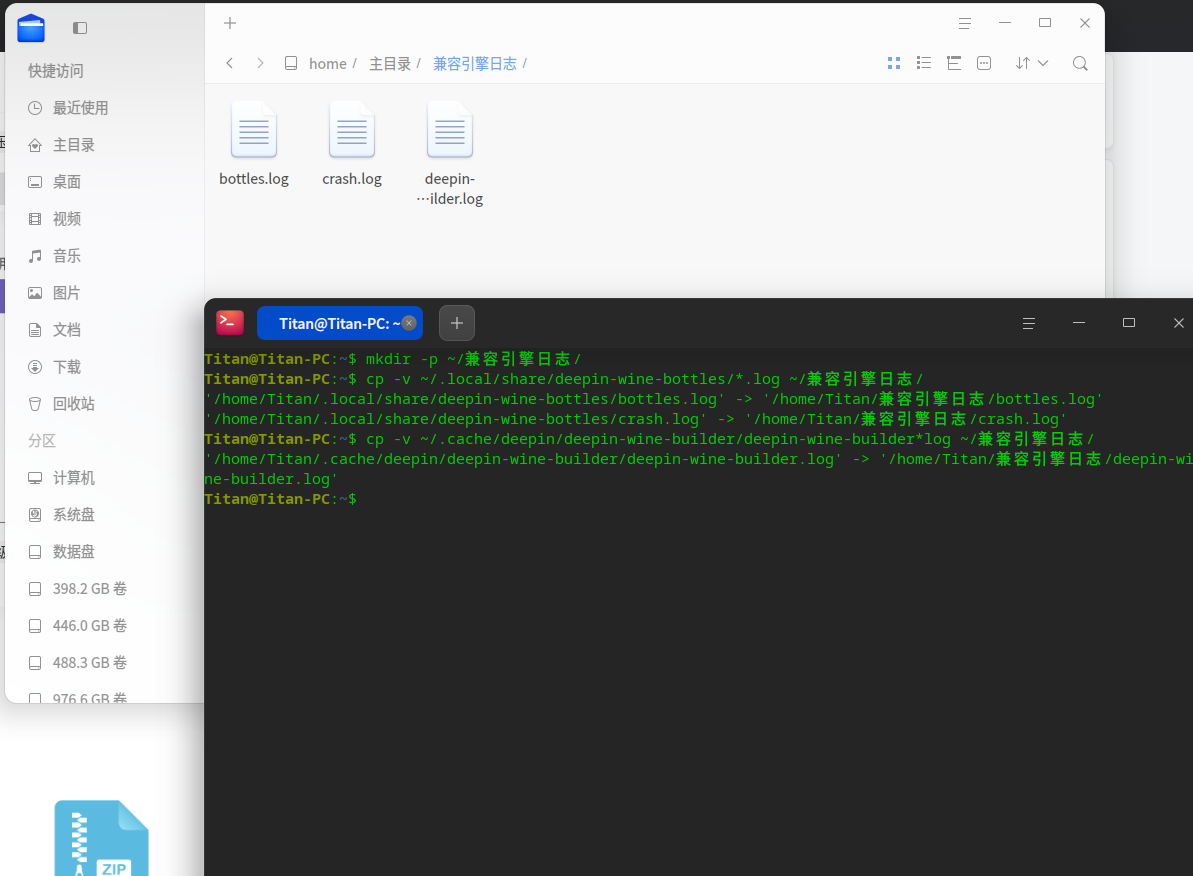Select the crash.log file
The width and height of the screenshot is (1193, 876).
tap(352, 145)
